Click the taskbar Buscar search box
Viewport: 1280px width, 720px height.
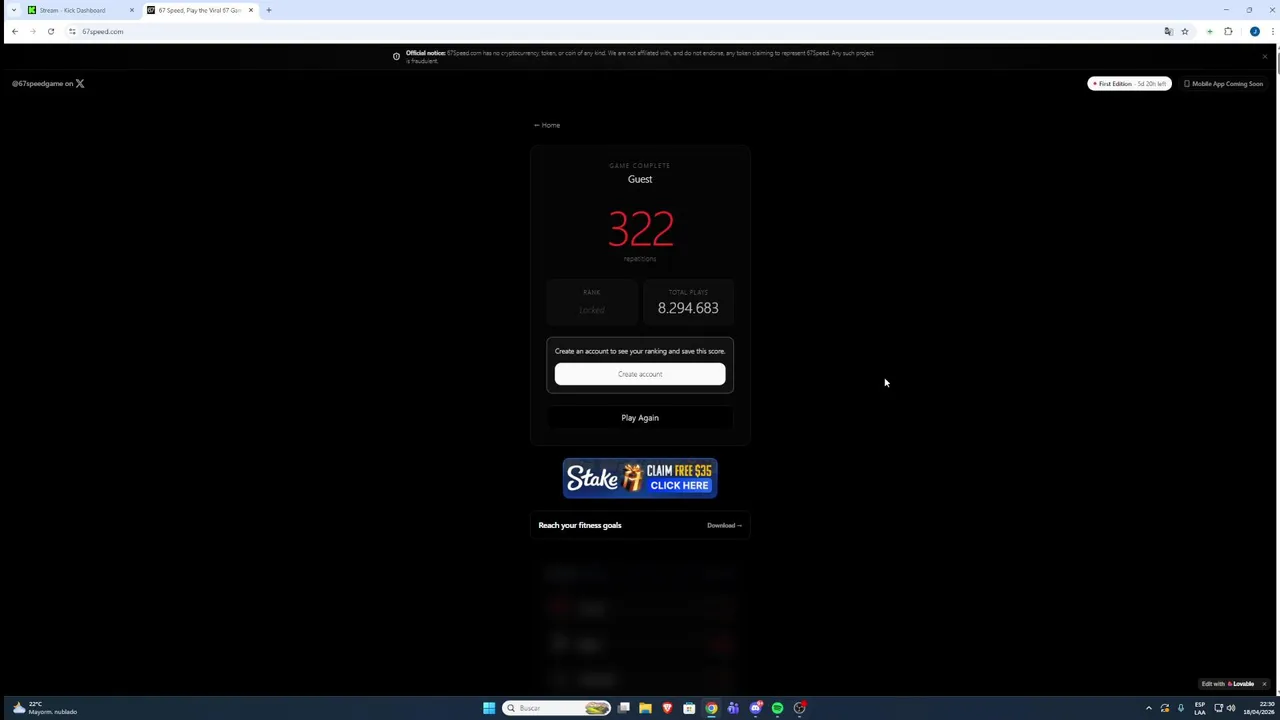[557, 708]
